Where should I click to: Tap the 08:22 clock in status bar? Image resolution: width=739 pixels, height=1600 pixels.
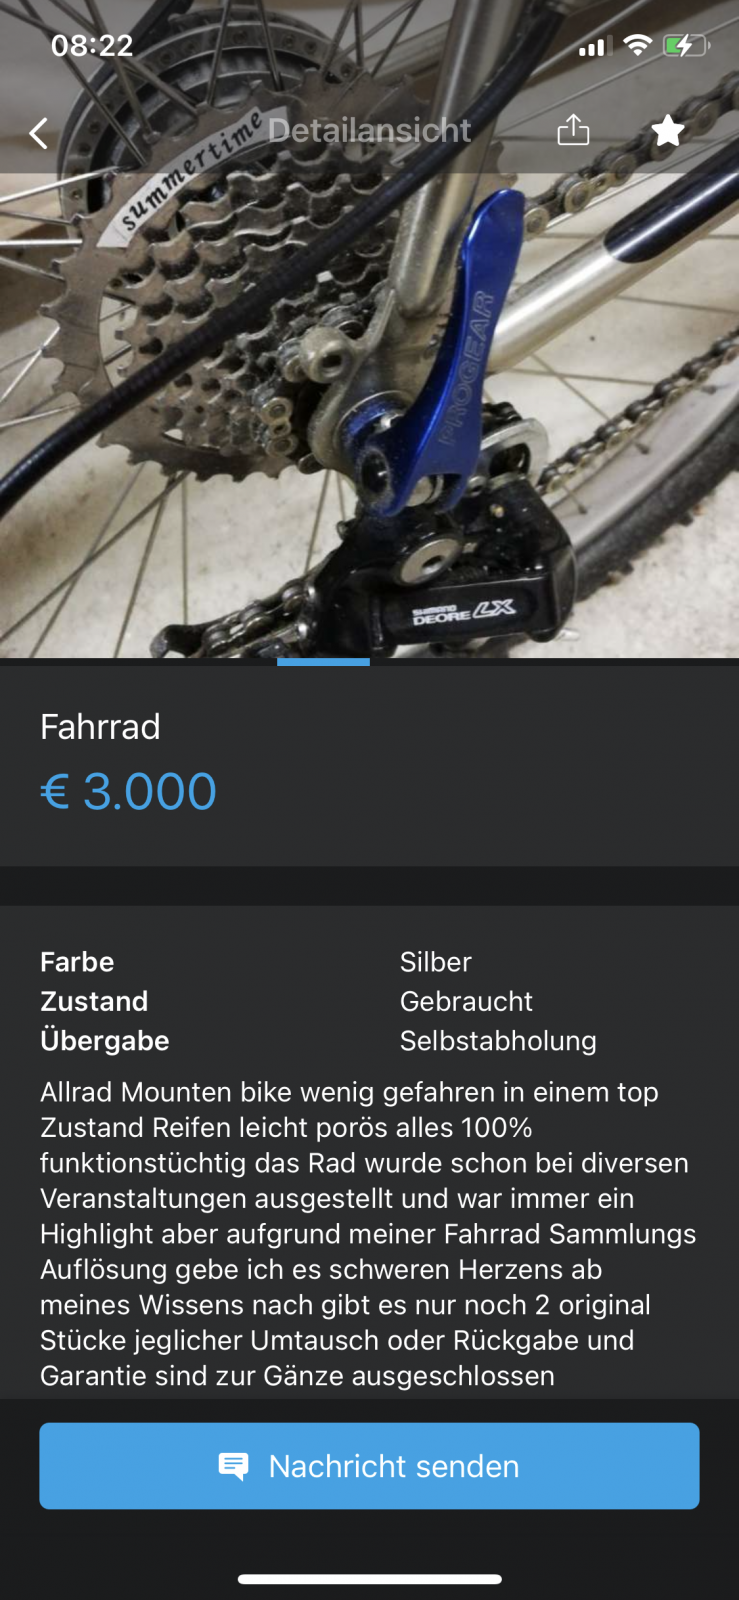point(92,45)
